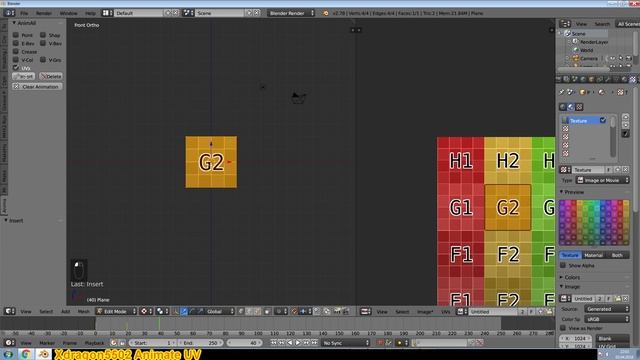This screenshot has width=640, height=360.
Task: Click the Clear Animation button
Action: point(37,87)
